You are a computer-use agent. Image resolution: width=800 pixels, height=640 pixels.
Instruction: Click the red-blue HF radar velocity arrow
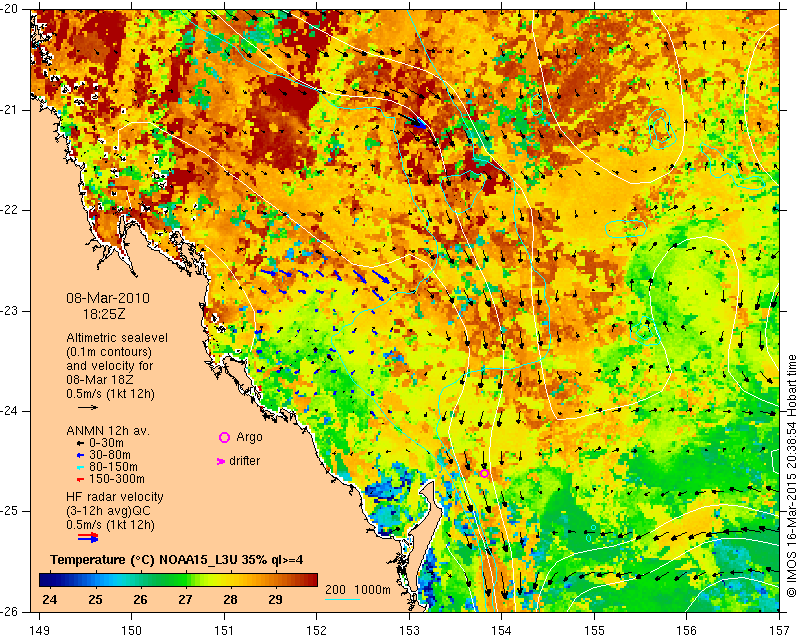[88, 537]
